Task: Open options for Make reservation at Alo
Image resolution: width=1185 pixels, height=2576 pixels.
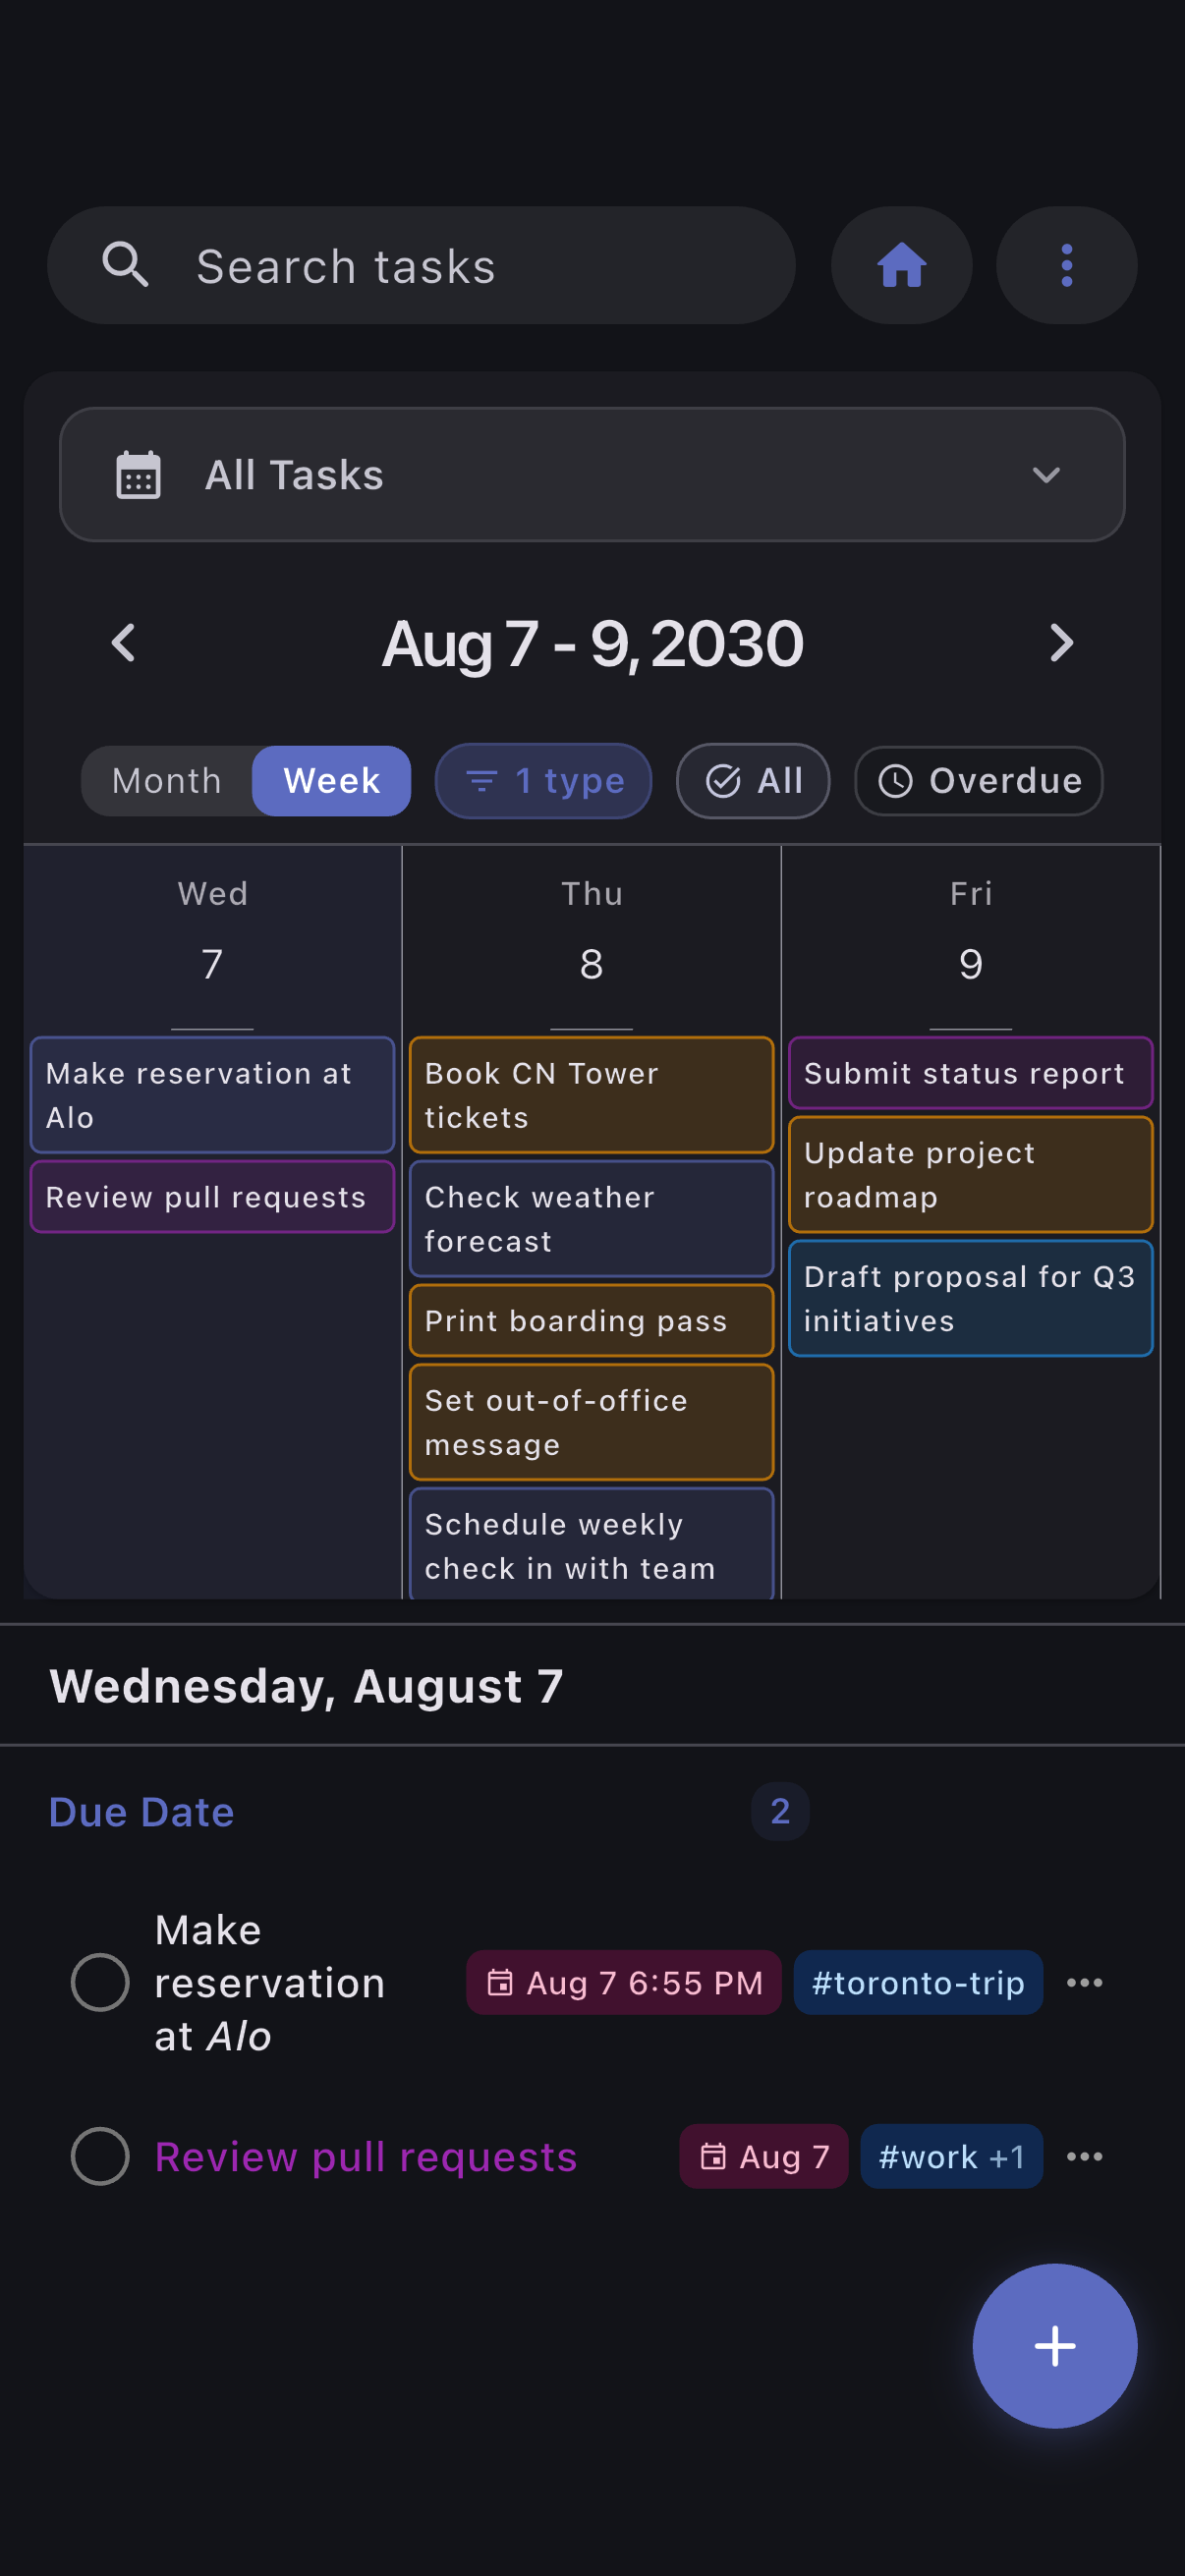Action: point(1084,1982)
